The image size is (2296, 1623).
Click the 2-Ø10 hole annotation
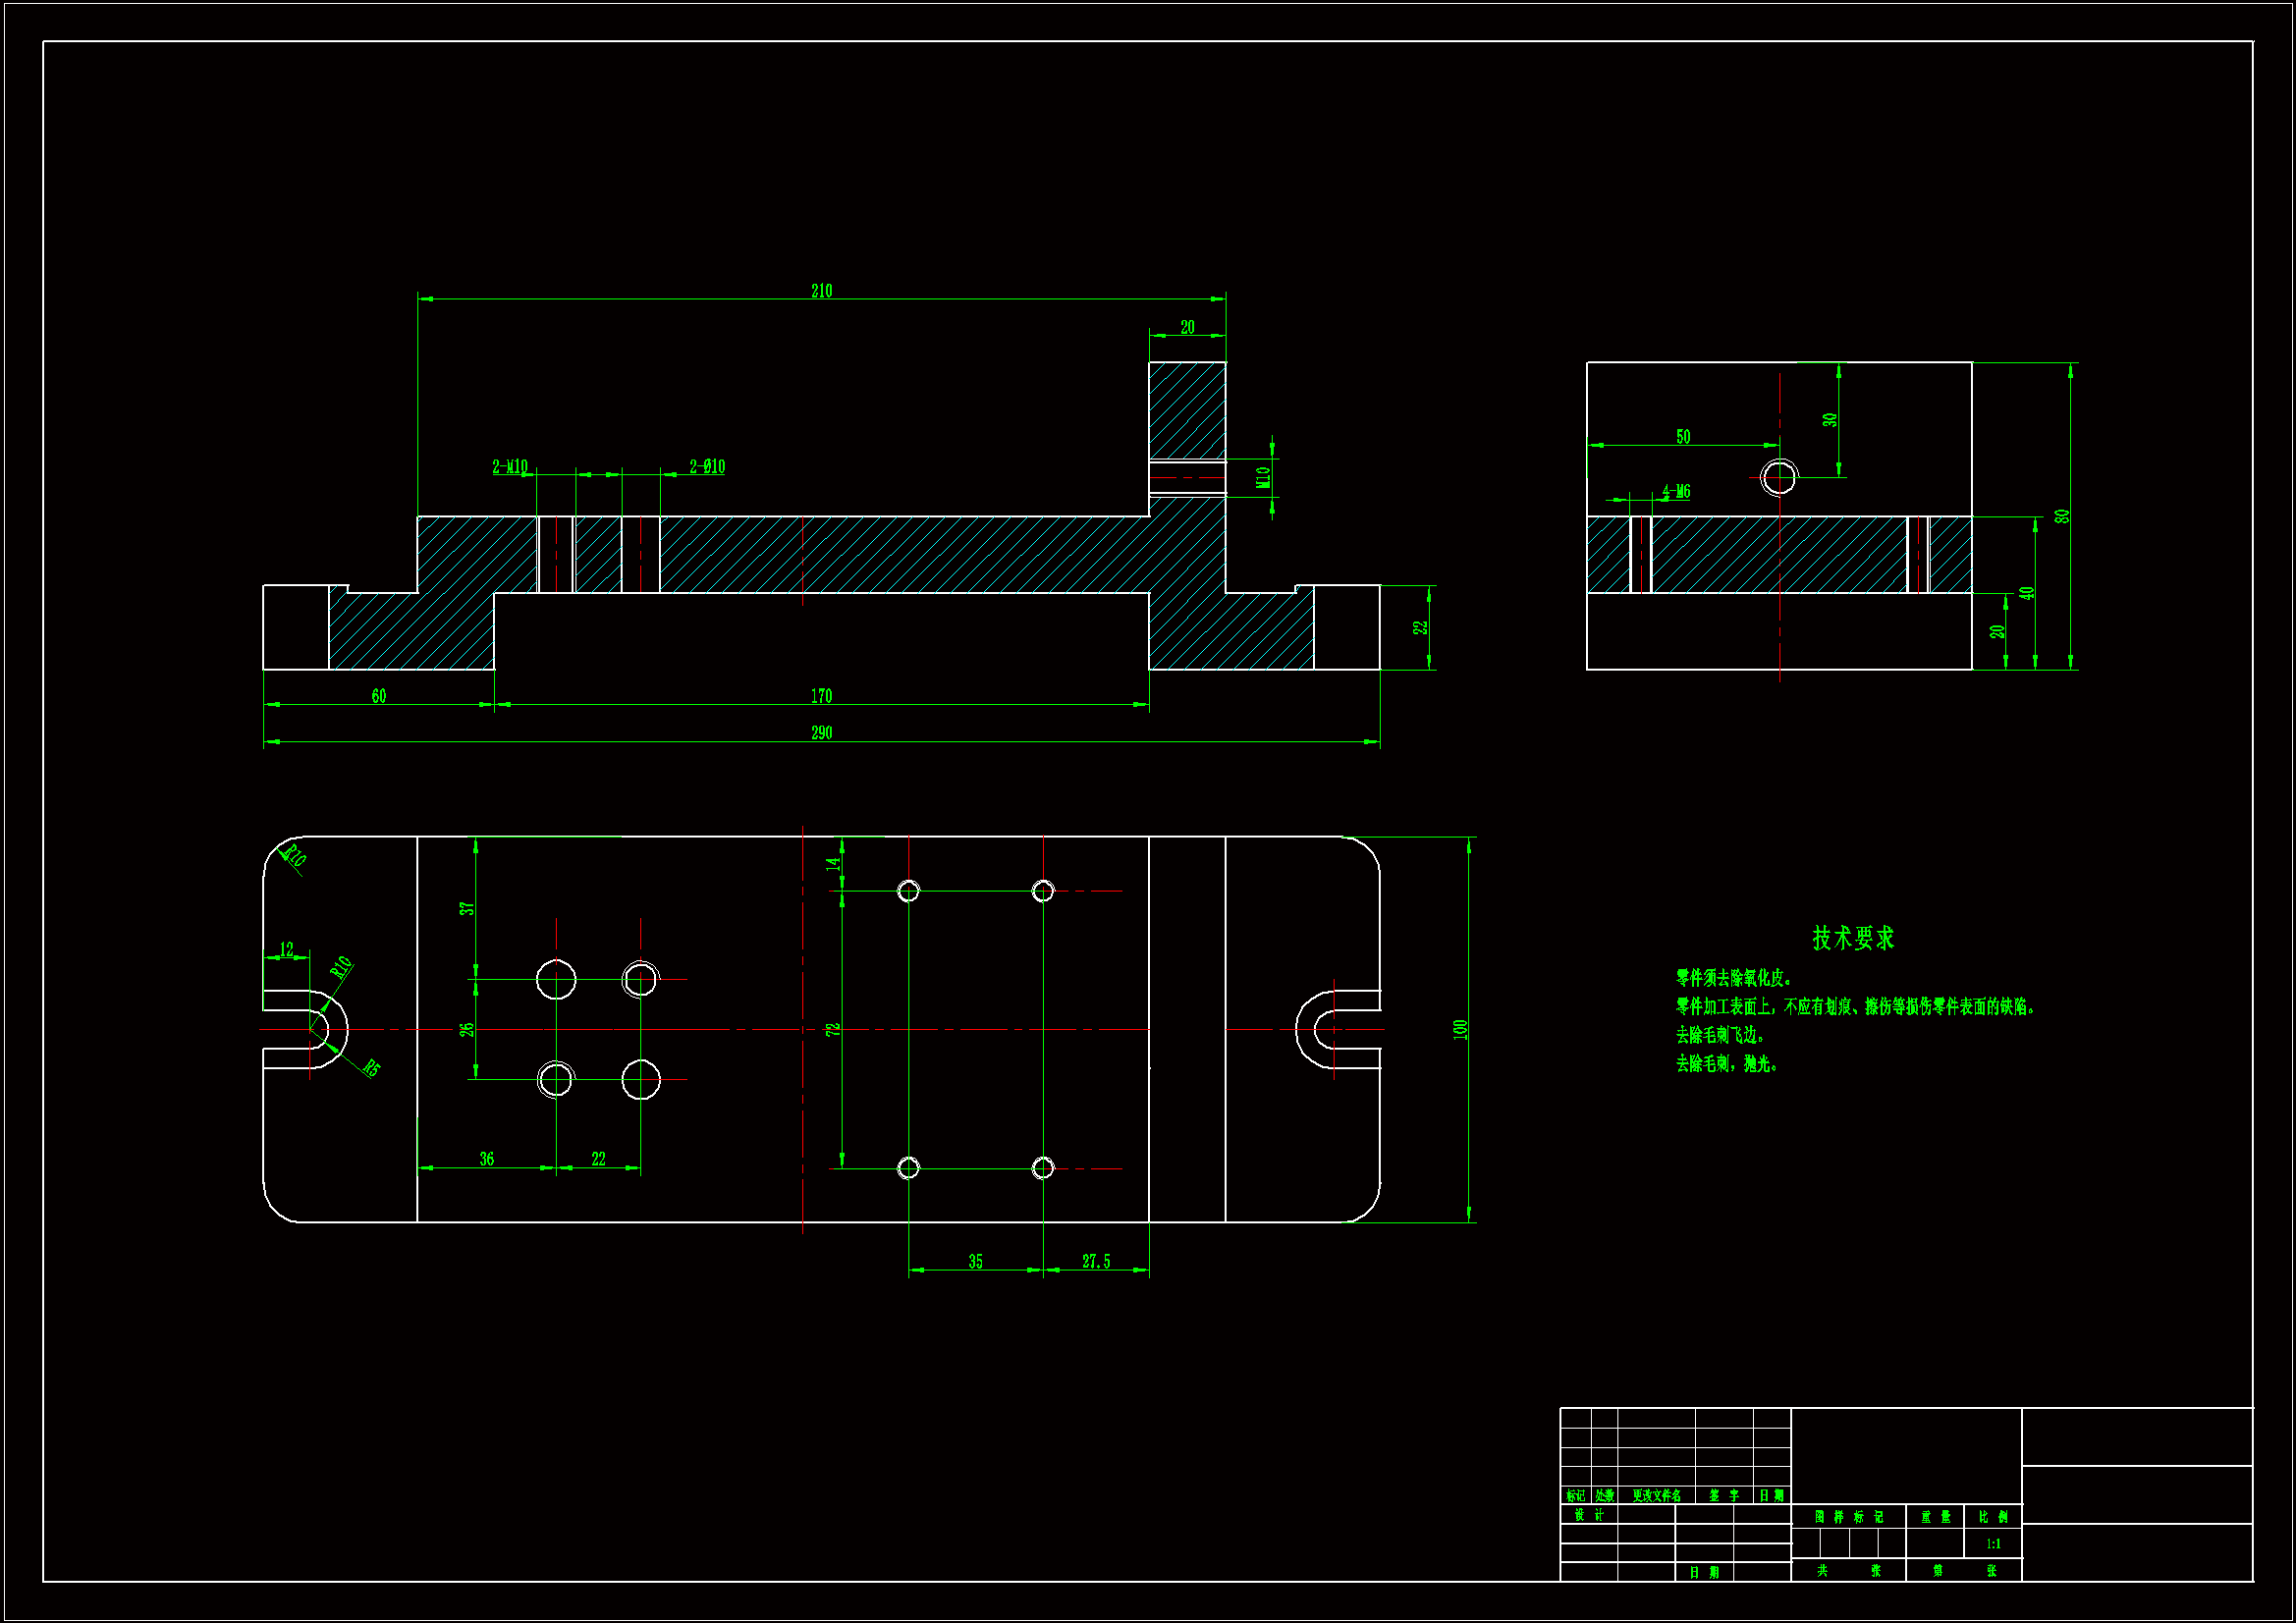click(707, 467)
